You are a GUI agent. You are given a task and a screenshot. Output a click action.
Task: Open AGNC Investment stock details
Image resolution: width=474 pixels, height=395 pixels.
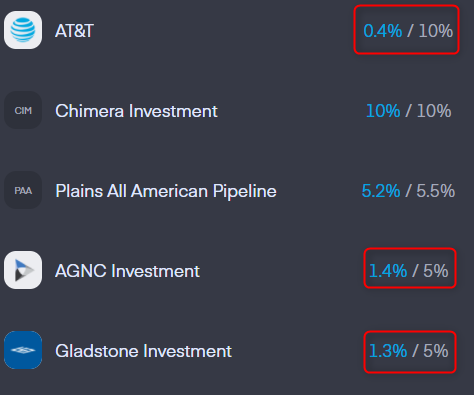pyautogui.click(x=128, y=271)
